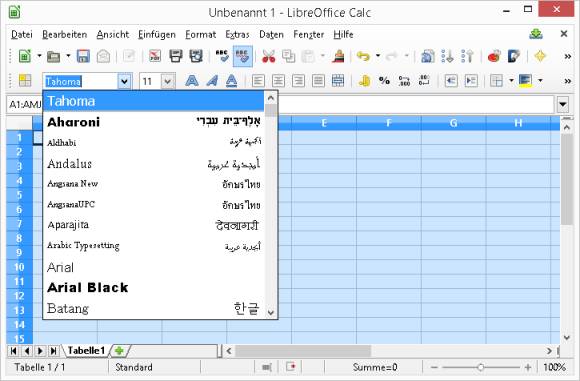Toggle Italic formatting slanted A icon
The height and width of the screenshot is (381, 580).
click(x=212, y=81)
